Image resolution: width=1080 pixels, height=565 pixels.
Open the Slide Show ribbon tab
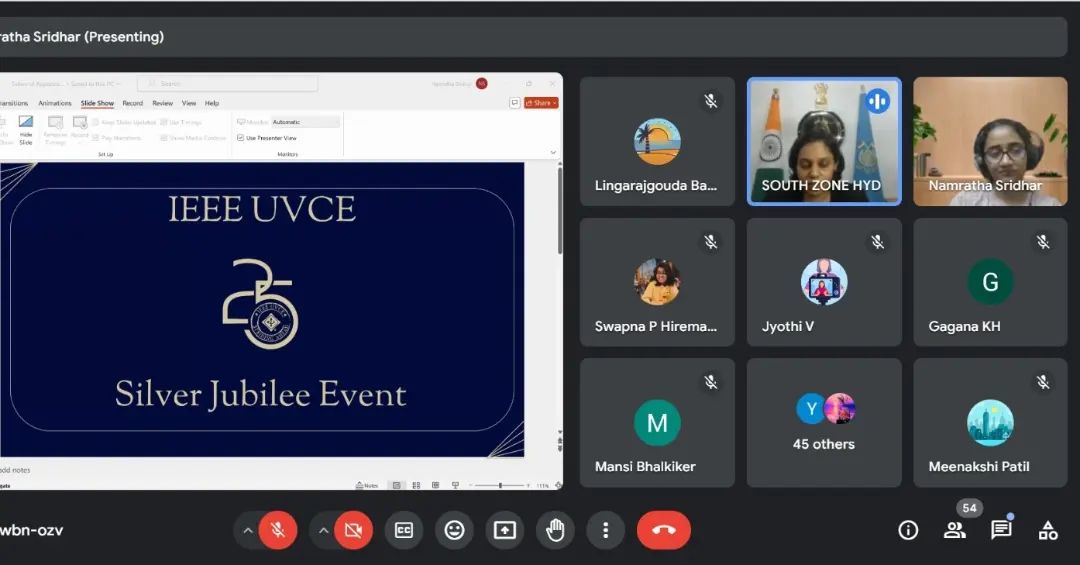pyautogui.click(x=97, y=103)
